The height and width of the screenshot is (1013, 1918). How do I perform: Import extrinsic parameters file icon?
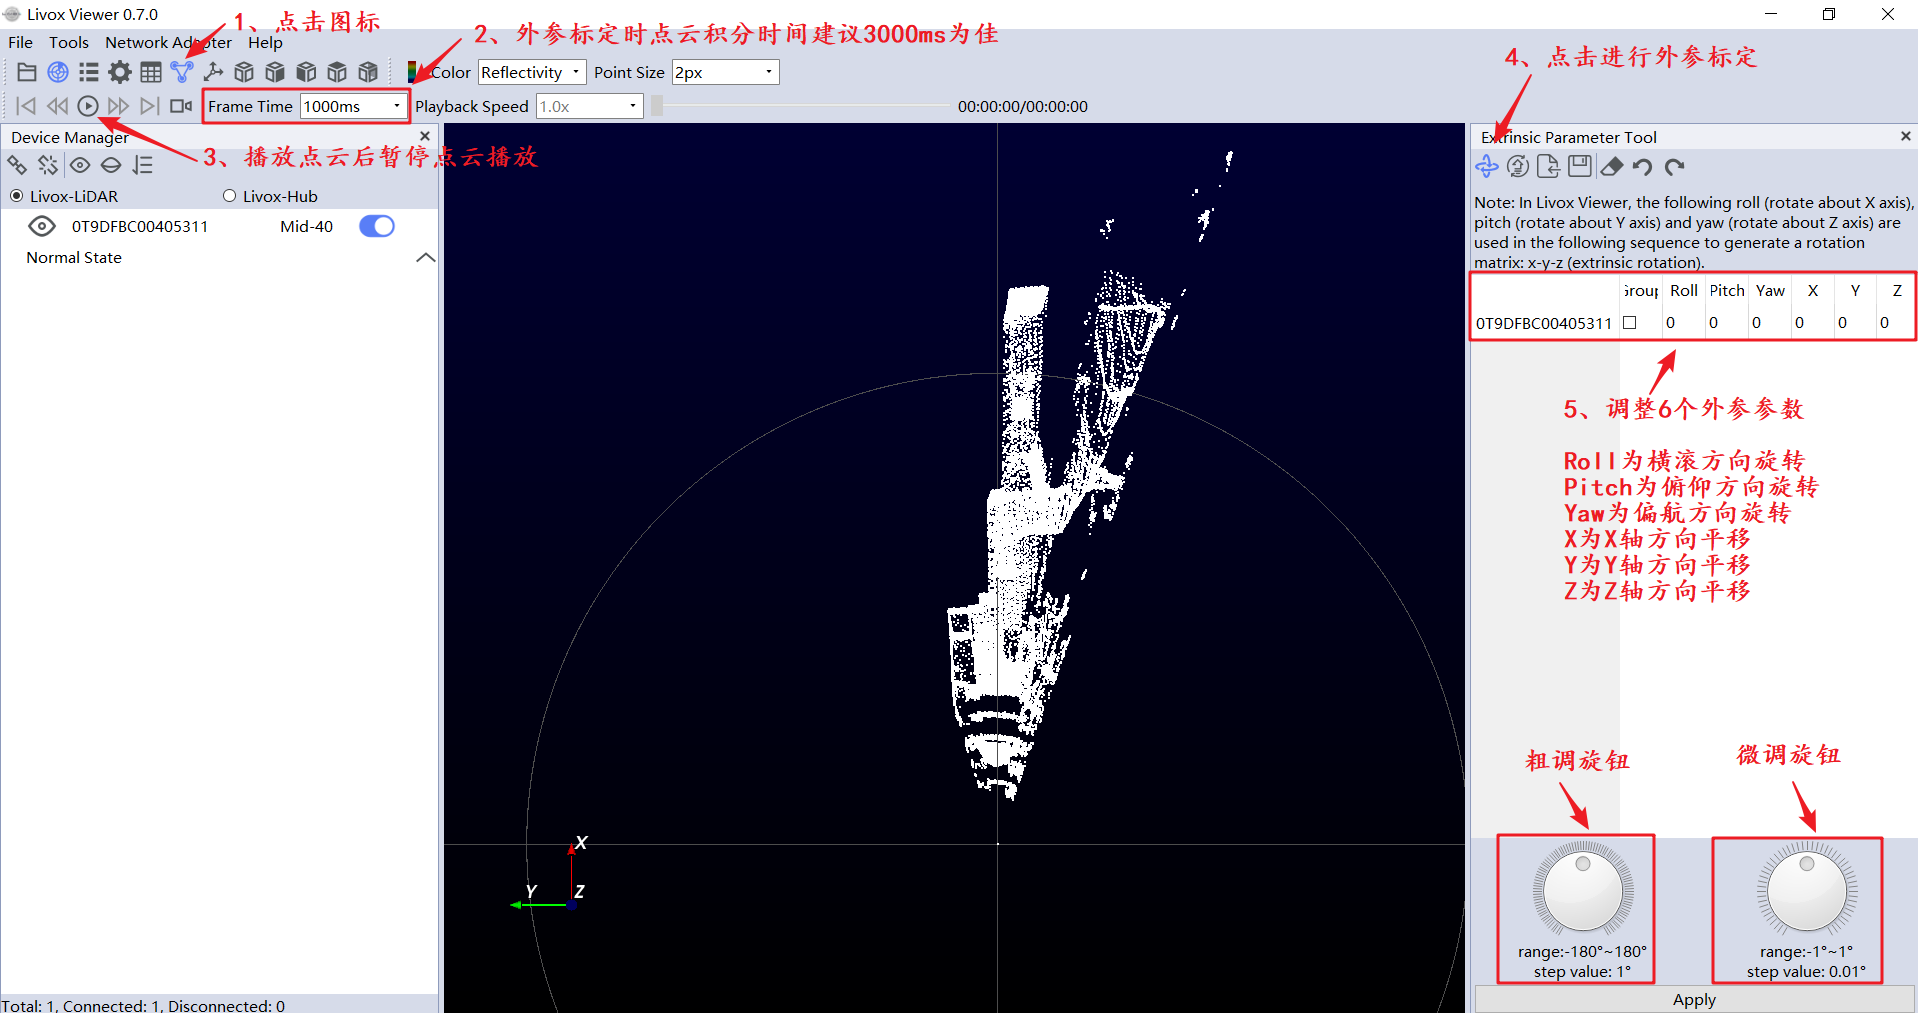click(1549, 167)
